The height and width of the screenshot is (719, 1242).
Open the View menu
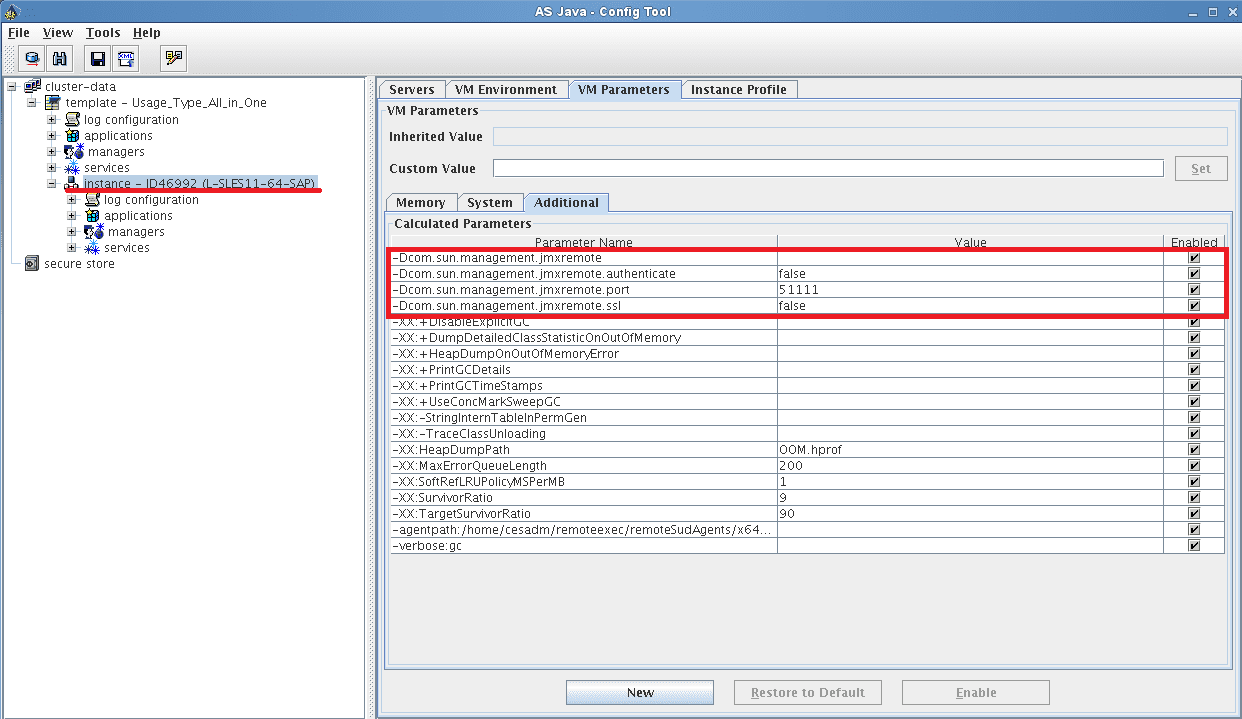[x=58, y=33]
